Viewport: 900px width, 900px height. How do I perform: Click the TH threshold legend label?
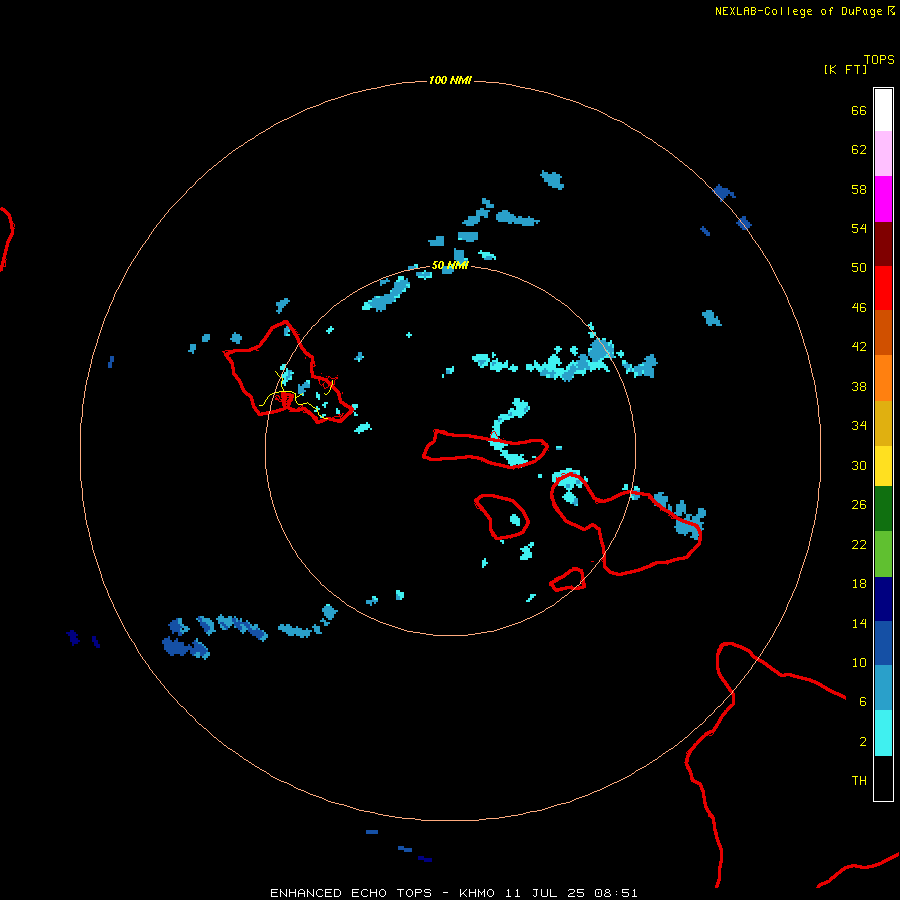pos(859,781)
